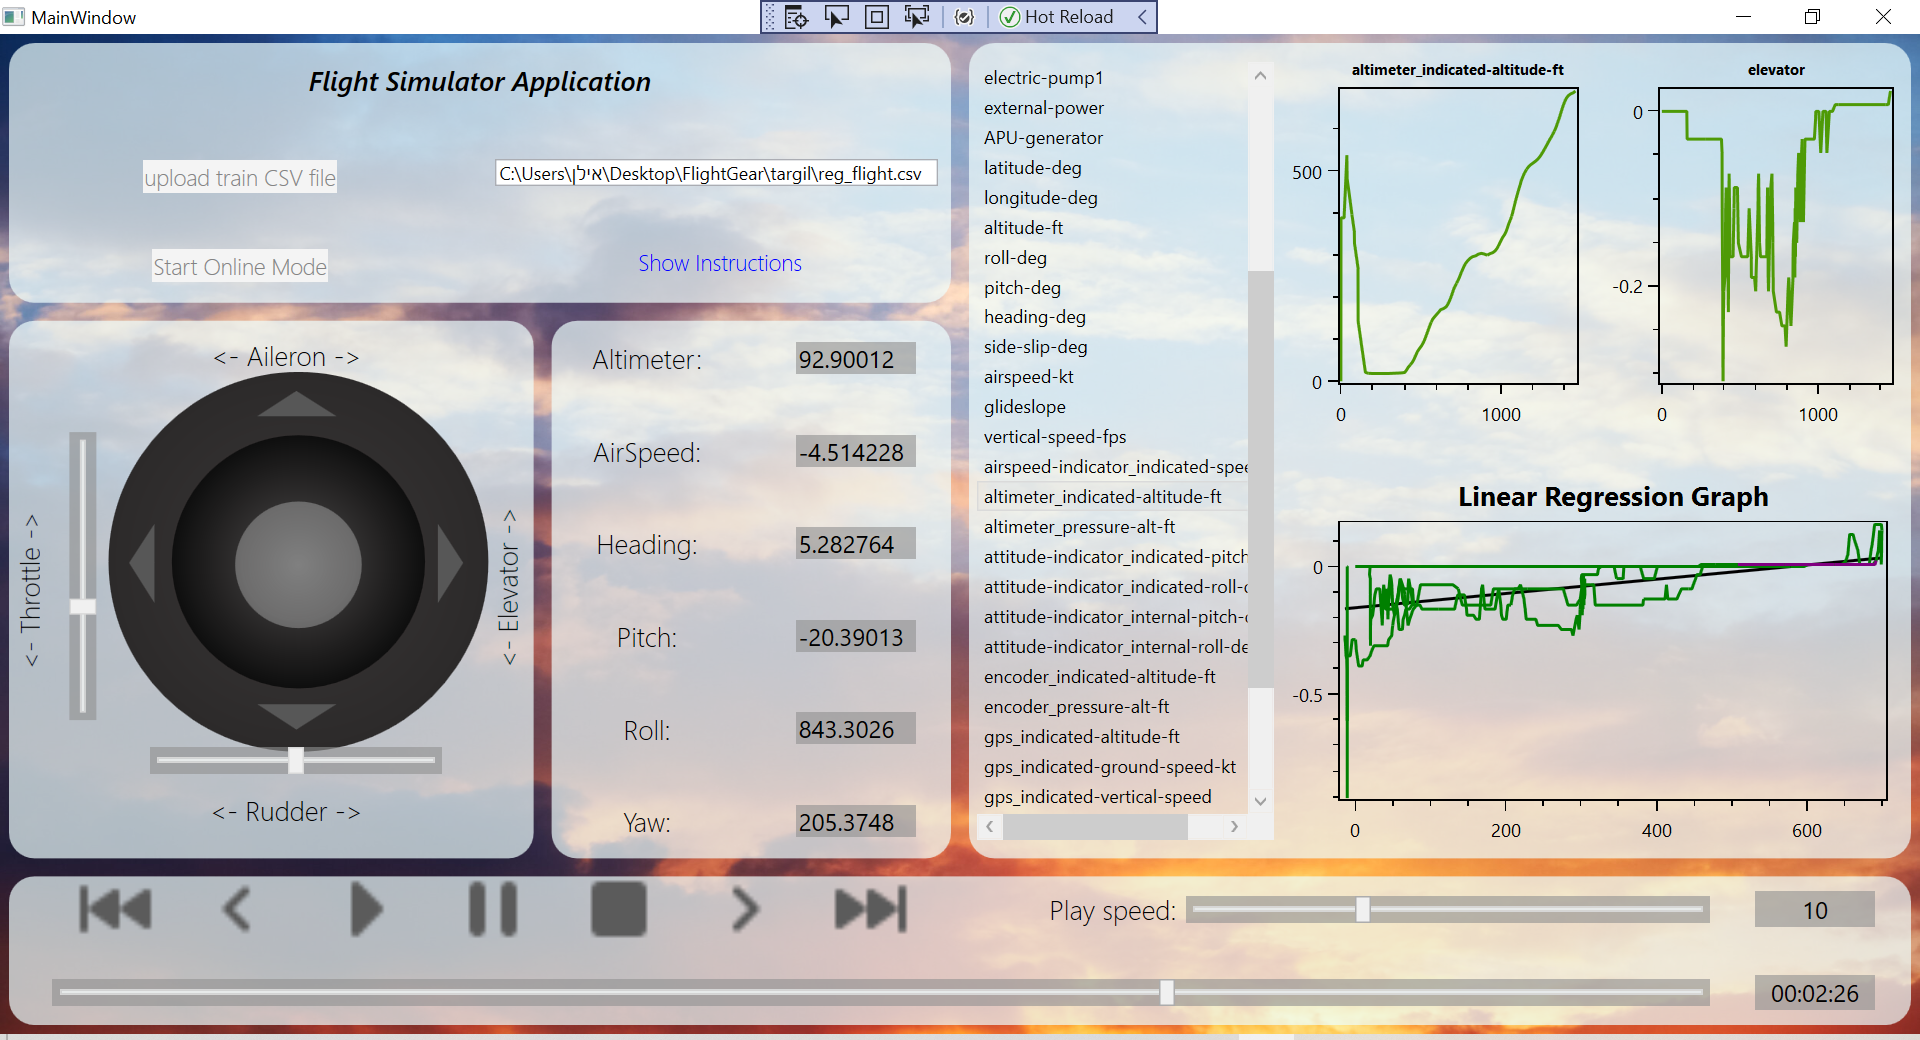Click the play speed value box showing 10
Image resolution: width=1920 pixels, height=1040 pixels.
pyautogui.click(x=1814, y=910)
